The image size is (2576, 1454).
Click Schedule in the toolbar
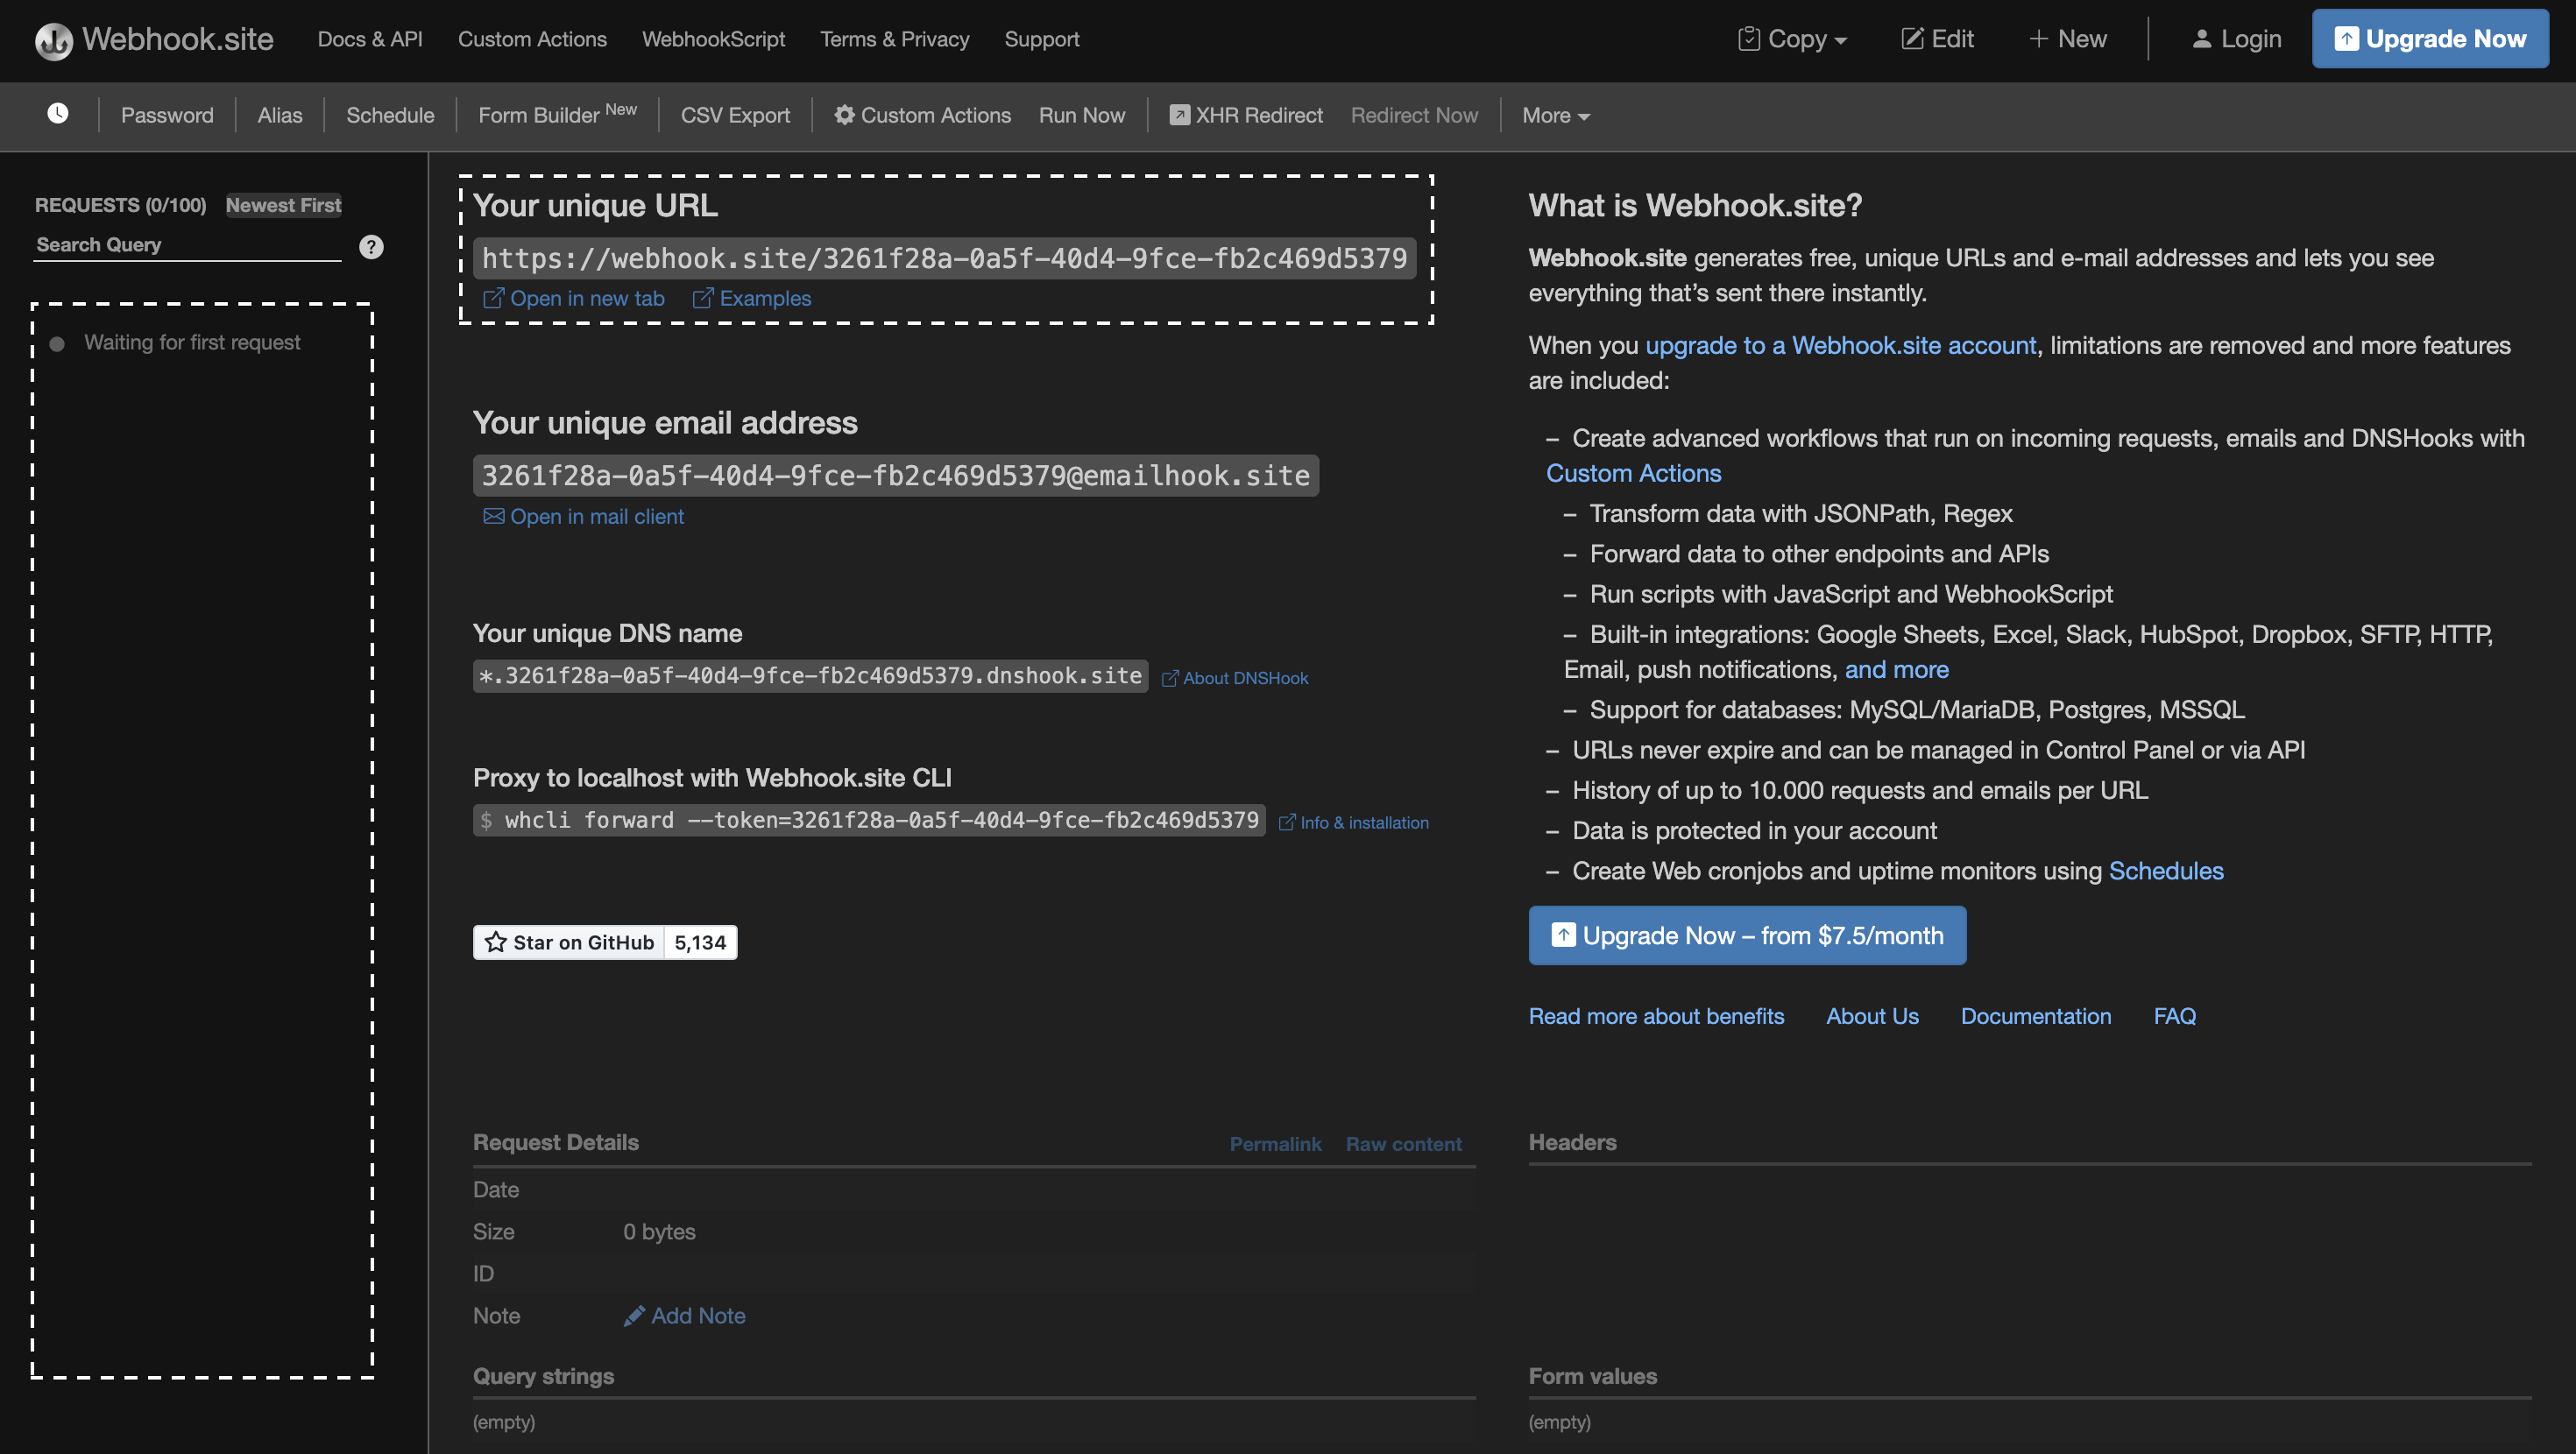pyautogui.click(x=390, y=115)
